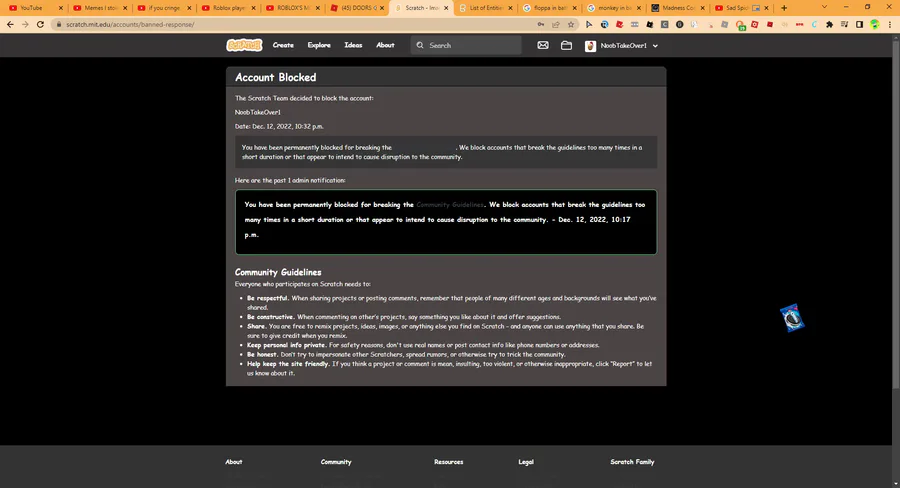Click the About footer heading
The image size is (900, 488).
point(234,462)
